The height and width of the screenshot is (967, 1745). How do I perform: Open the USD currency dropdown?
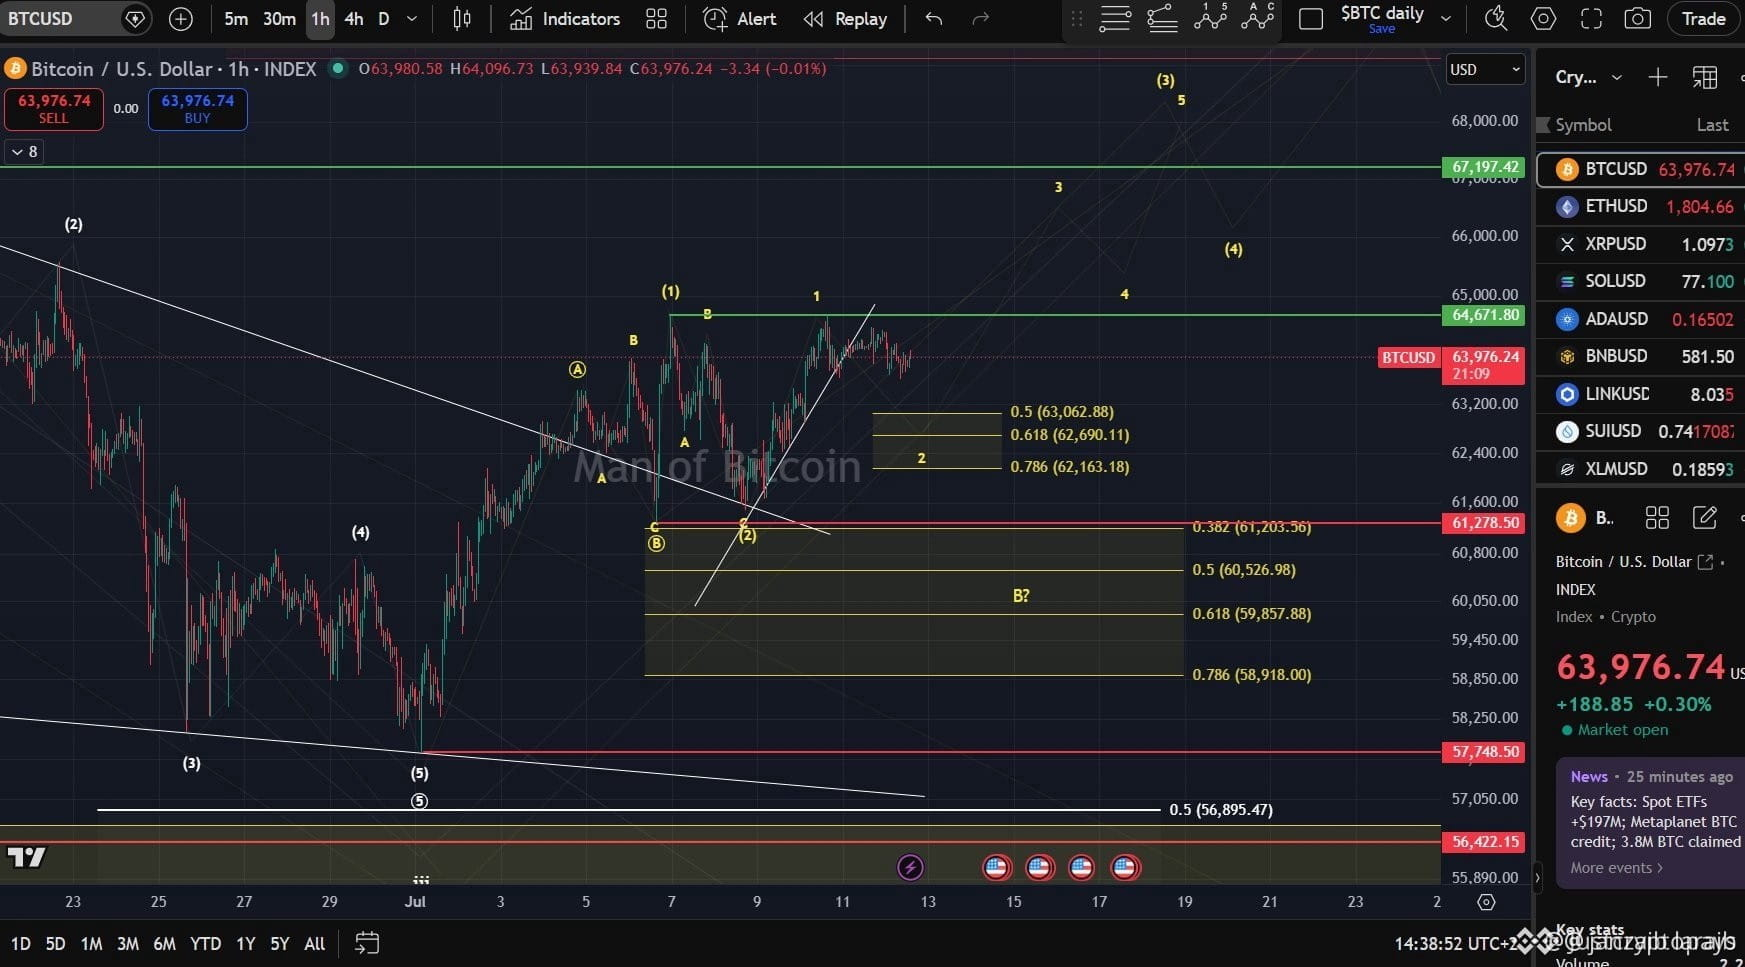point(1485,69)
